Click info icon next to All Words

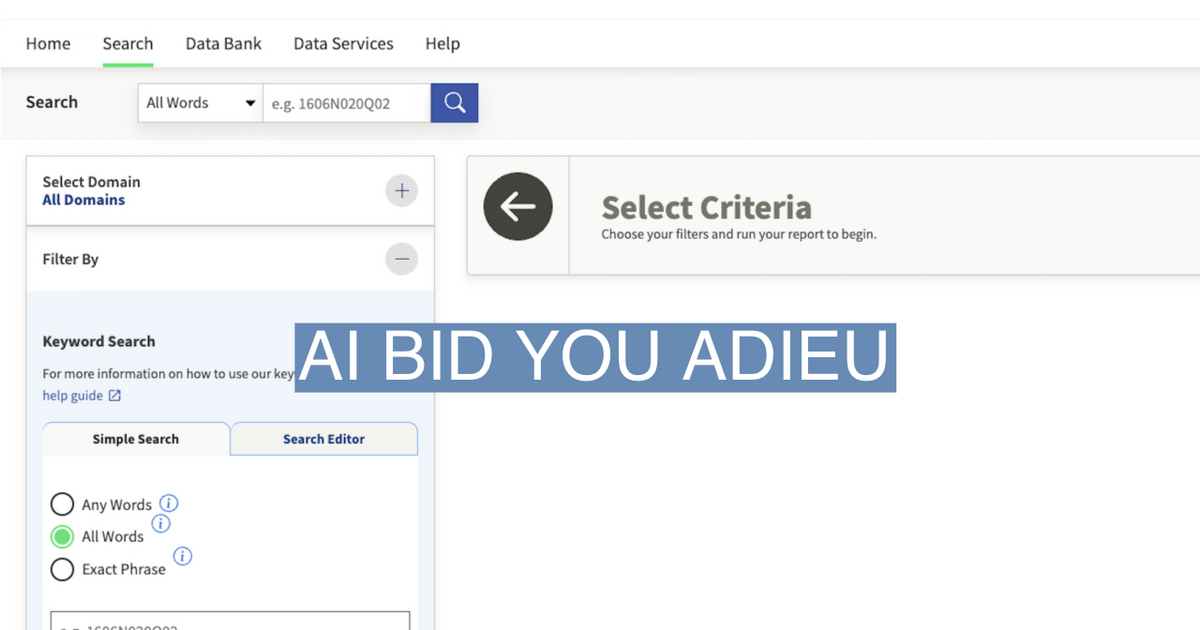coord(161,523)
